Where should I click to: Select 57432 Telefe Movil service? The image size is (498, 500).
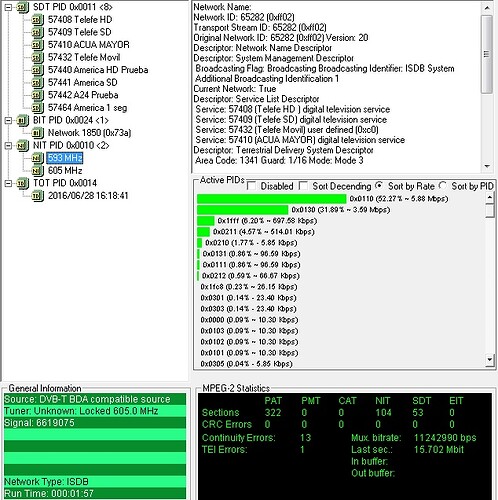pos(84,57)
